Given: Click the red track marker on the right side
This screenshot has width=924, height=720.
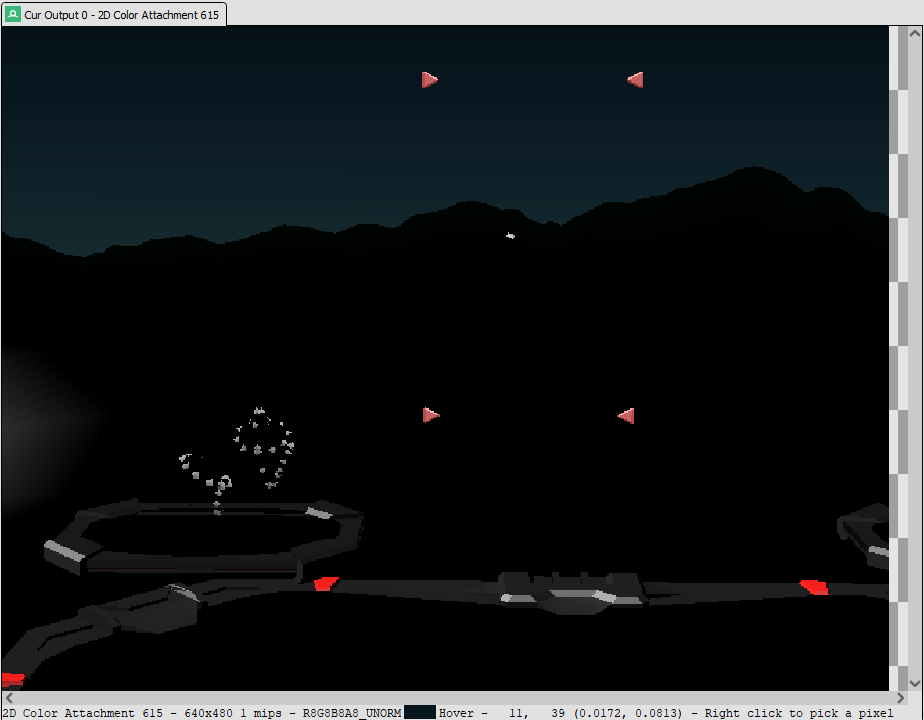Looking at the screenshot, I should (814, 587).
